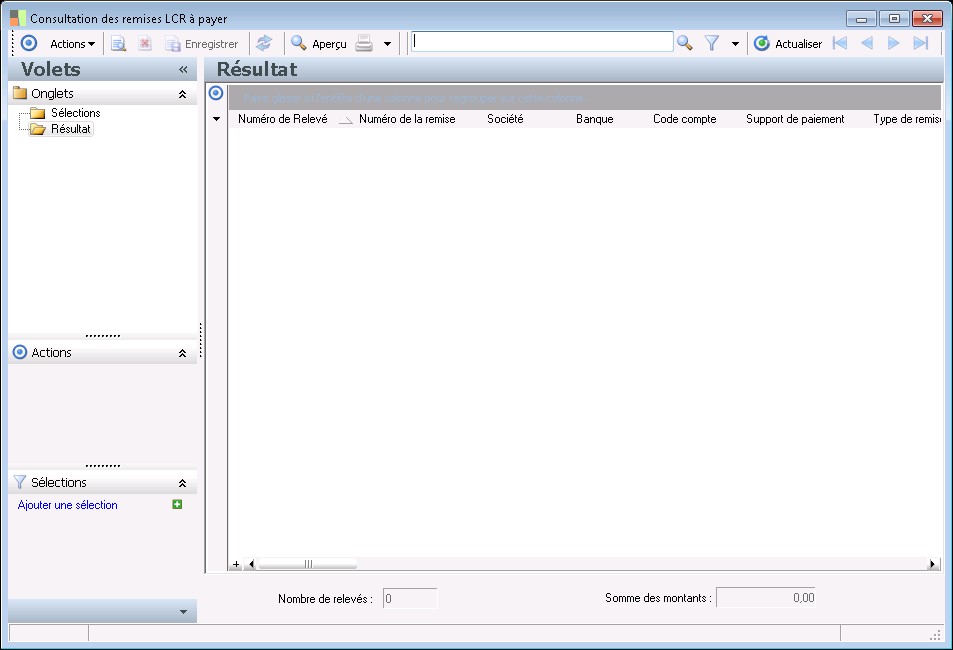Go to previous record arrow icon
The image size is (953, 650).
(x=867, y=43)
